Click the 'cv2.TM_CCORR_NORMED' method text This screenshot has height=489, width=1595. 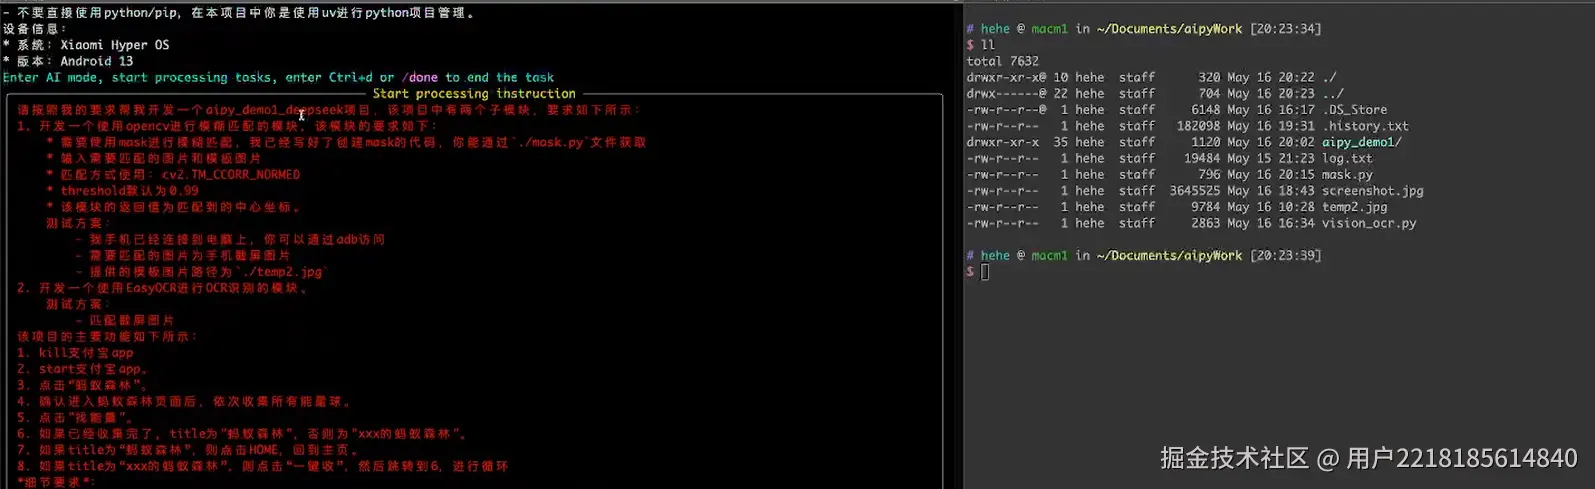tap(230, 174)
